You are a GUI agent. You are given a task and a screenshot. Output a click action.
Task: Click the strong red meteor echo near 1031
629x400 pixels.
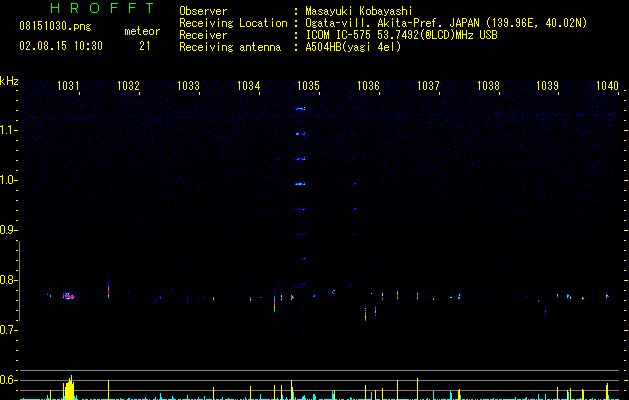(69, 296)
